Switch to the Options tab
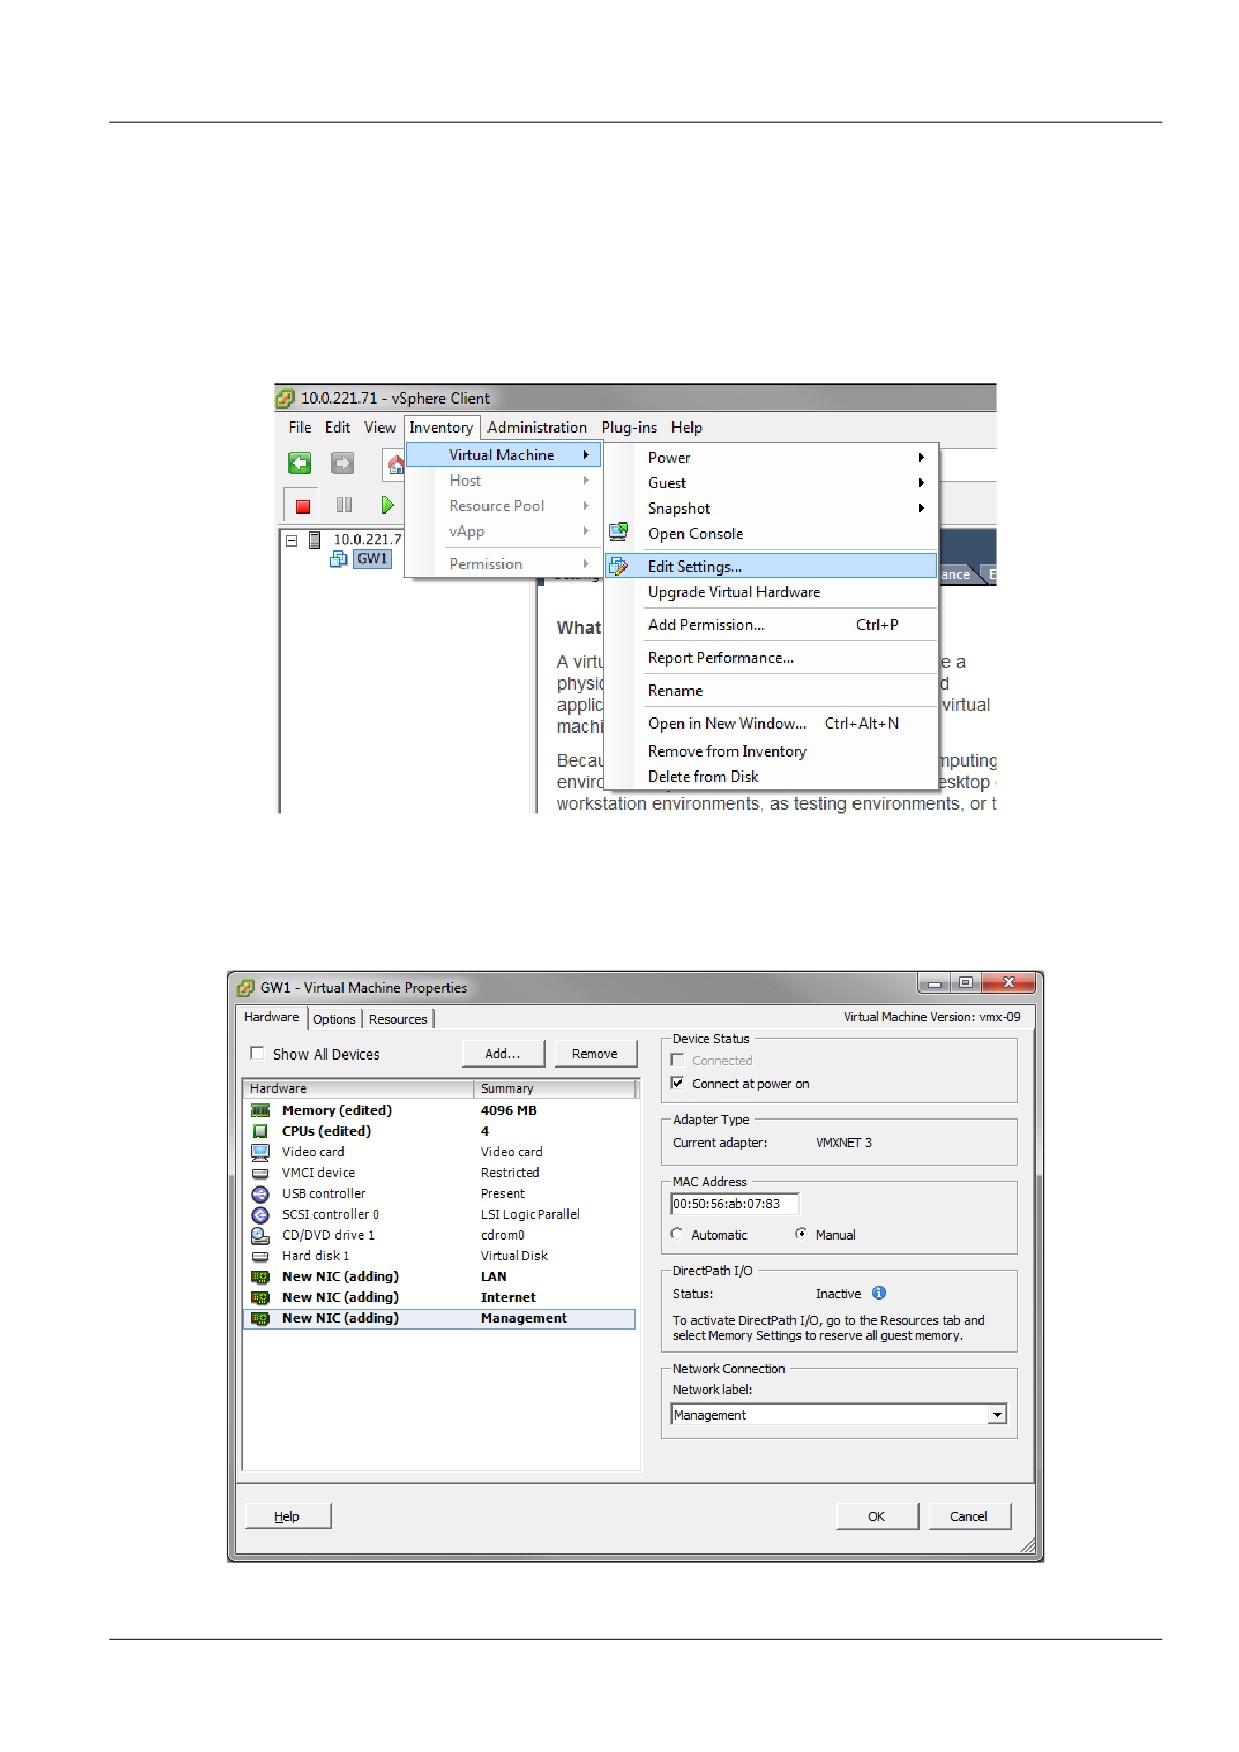Image resolution: width=1239 pixels, height=1752 pixels. point(334,1019)
